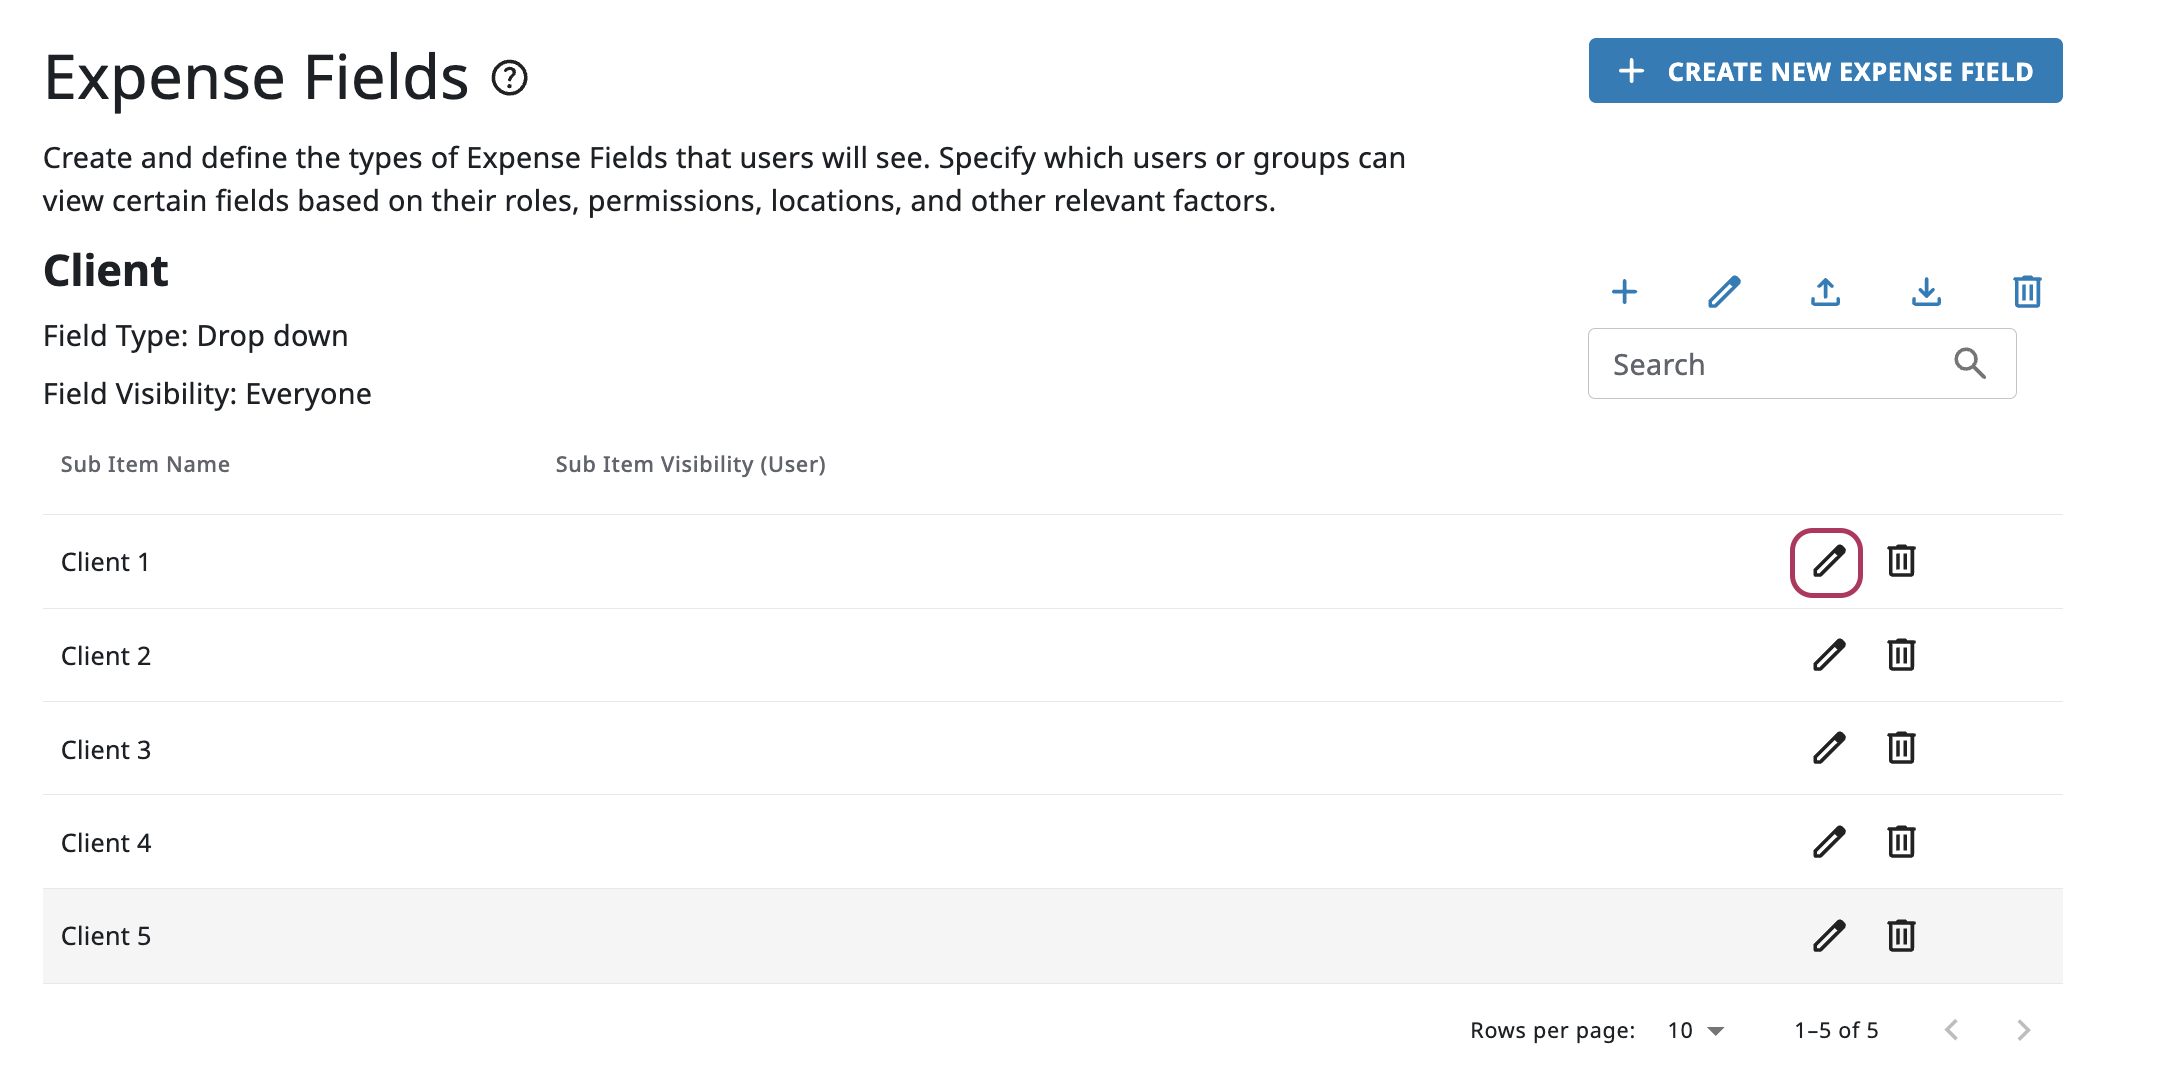Edit the Client 2 sub item
2160x1080 pixels.
click(1829, 655)
